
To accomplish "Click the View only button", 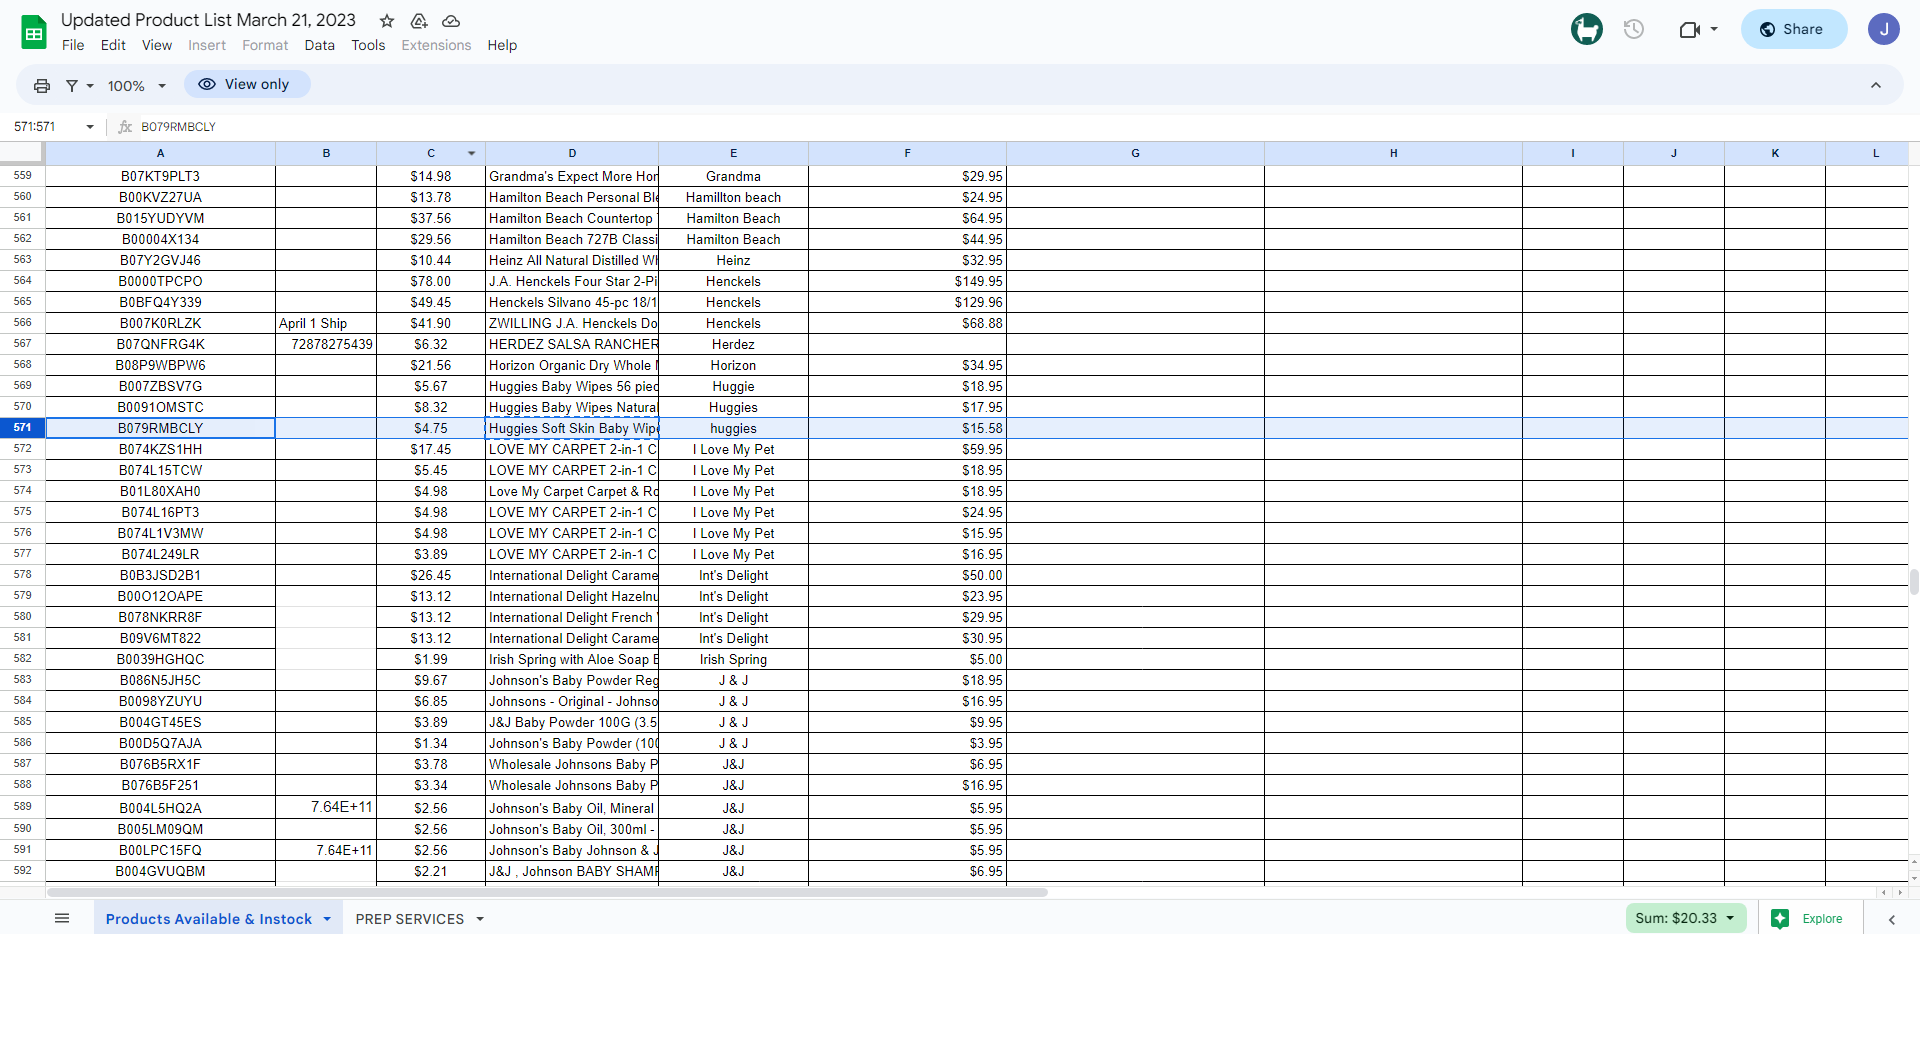I will tap(247, 85).
